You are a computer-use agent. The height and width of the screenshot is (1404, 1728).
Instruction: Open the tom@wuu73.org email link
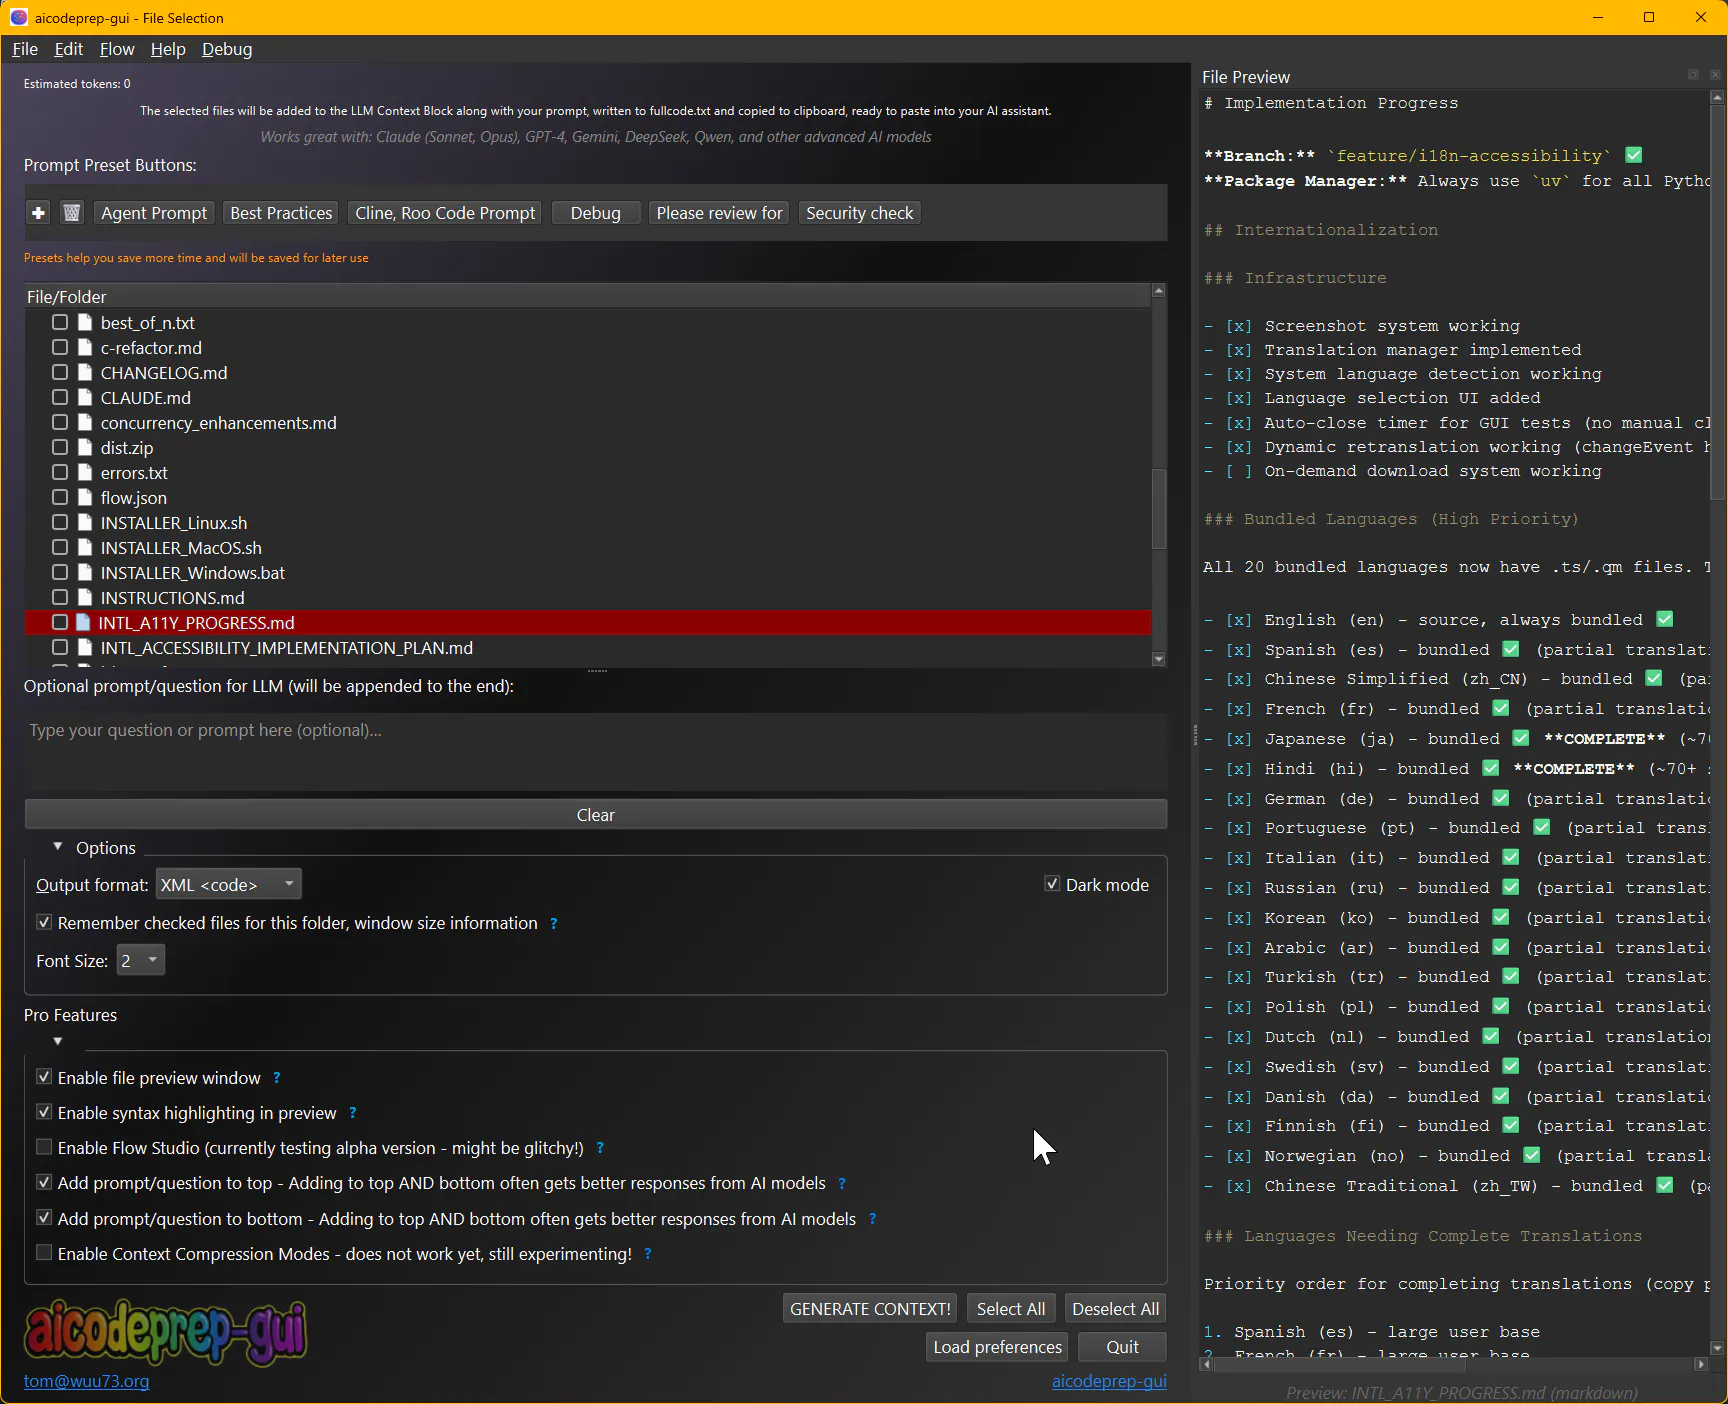point(86,1381)
